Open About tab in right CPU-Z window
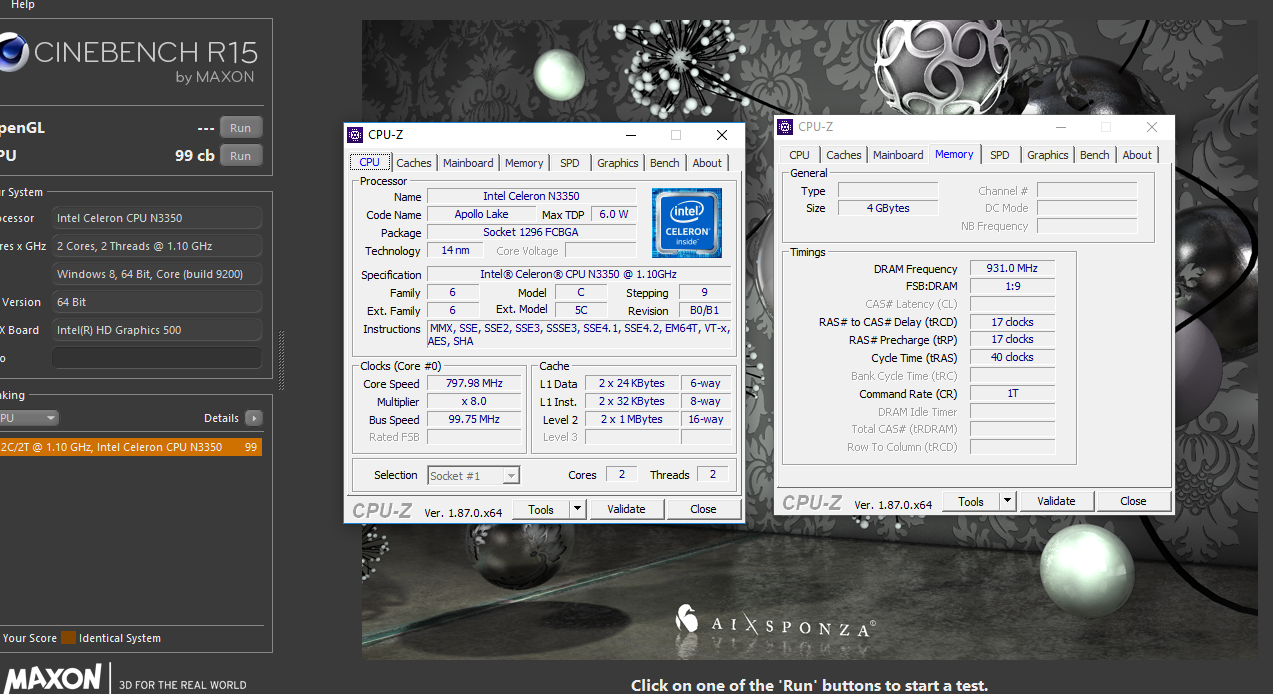Image resolution: width=1273 pixels, height=694 pixels. (1137, 155)
